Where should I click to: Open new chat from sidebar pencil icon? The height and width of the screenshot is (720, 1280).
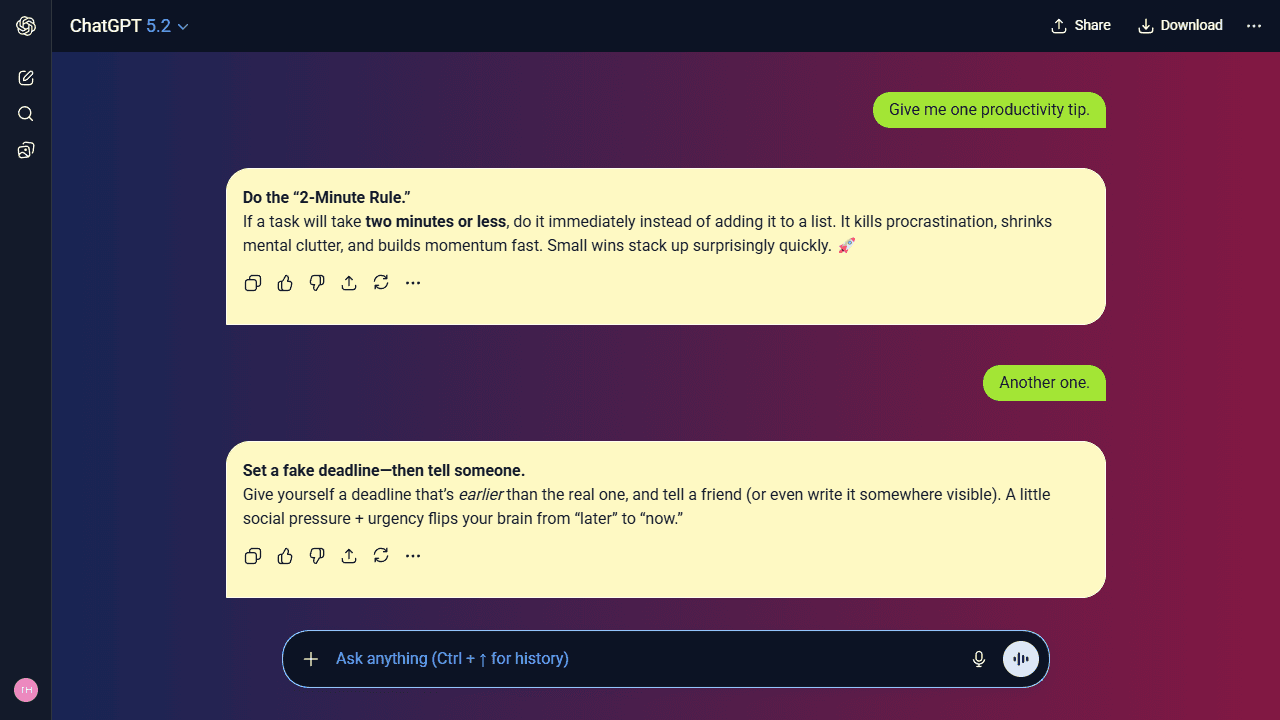coord(26,78)
